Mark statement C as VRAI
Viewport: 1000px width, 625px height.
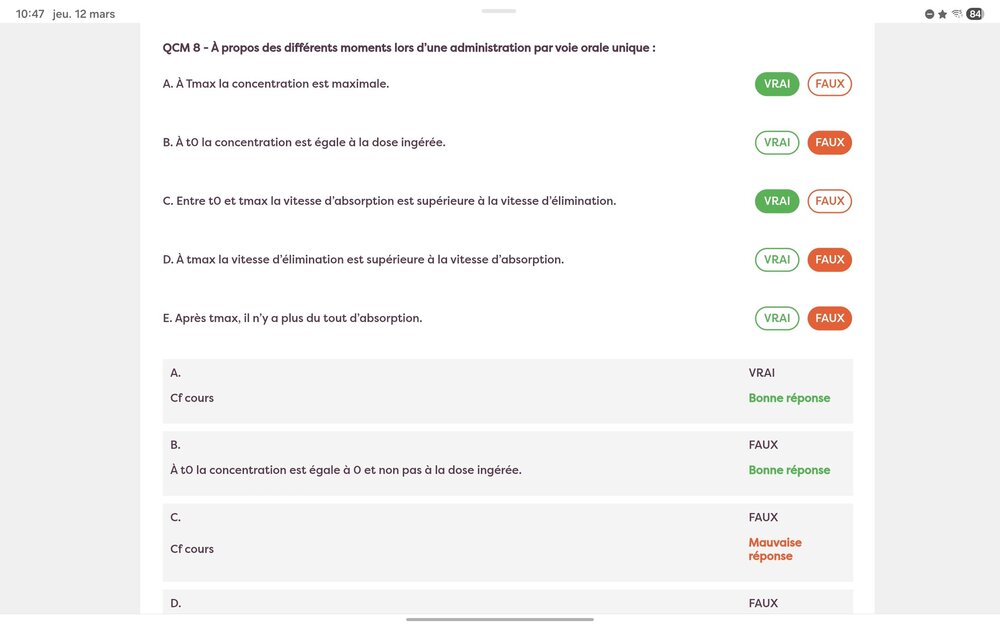pyautogui.click(x=777, y=200)
